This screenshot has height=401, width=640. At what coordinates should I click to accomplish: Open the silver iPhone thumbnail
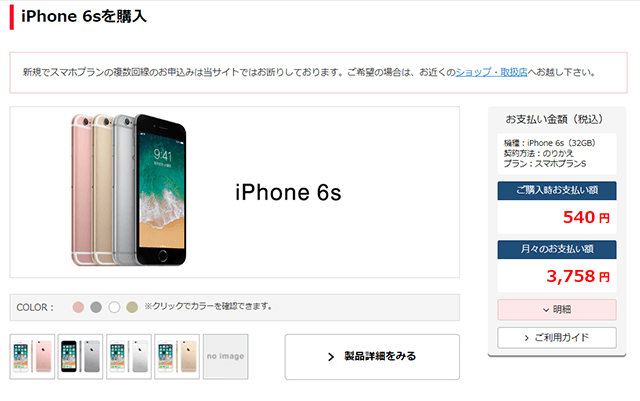click(129, 356)
